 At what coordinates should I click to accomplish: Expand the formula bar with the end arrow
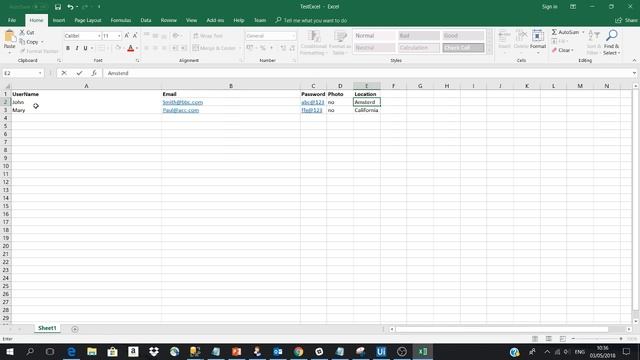pyautogui.click(x=634, y=73)
